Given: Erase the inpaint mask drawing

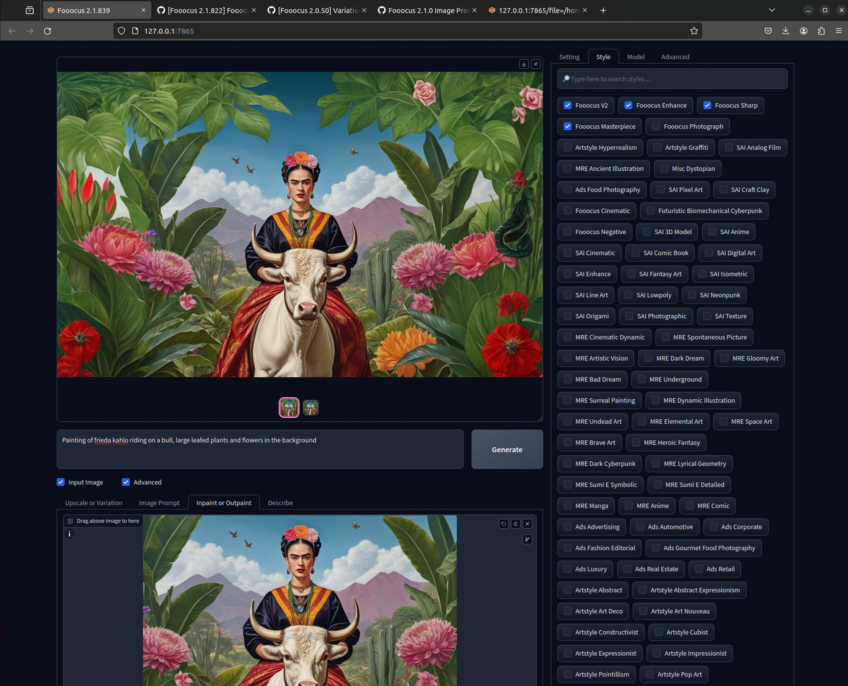Looking at the screenshot, I should pyautogui.click(x=516, y=523).
